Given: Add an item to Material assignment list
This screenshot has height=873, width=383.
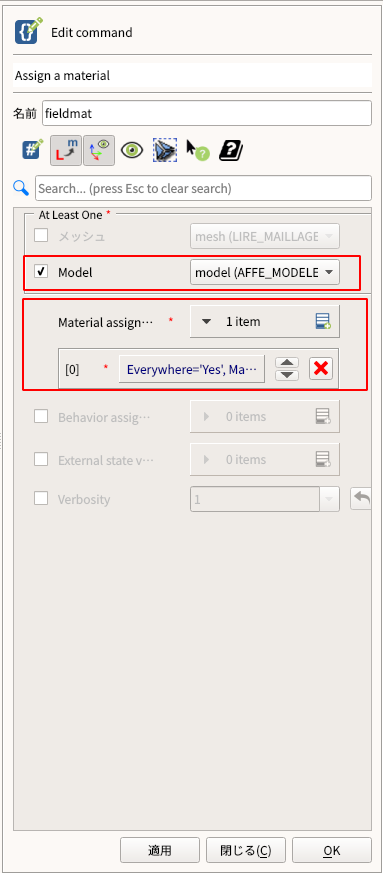Looking at the screenshot, I should click(323, 321).
